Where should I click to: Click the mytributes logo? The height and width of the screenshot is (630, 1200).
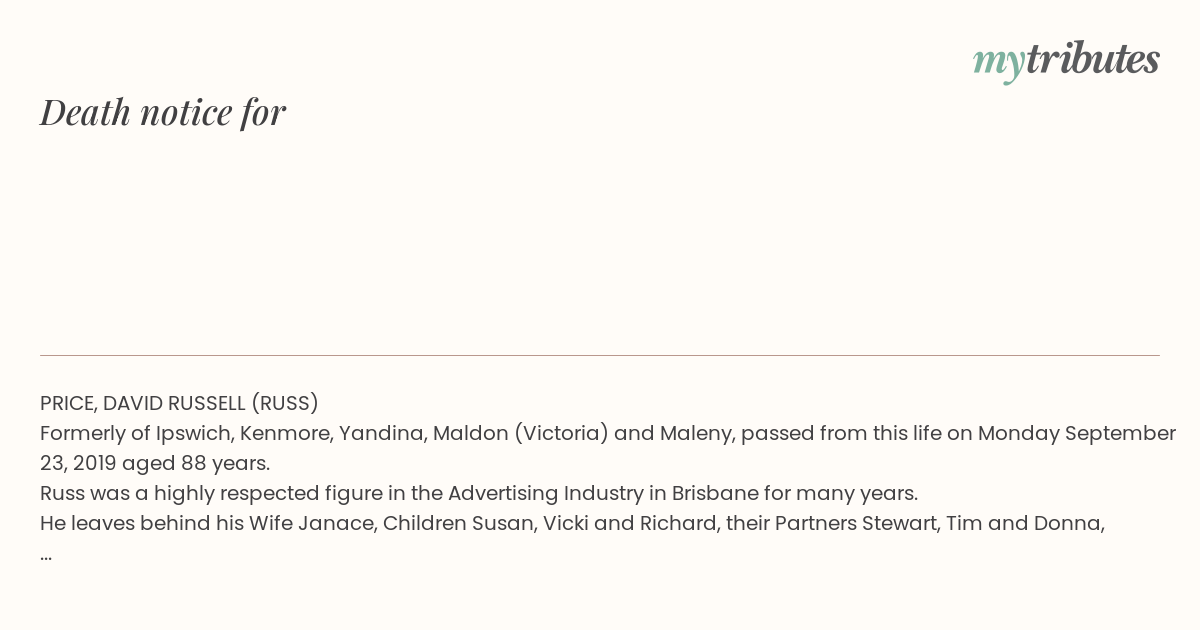1066,61
